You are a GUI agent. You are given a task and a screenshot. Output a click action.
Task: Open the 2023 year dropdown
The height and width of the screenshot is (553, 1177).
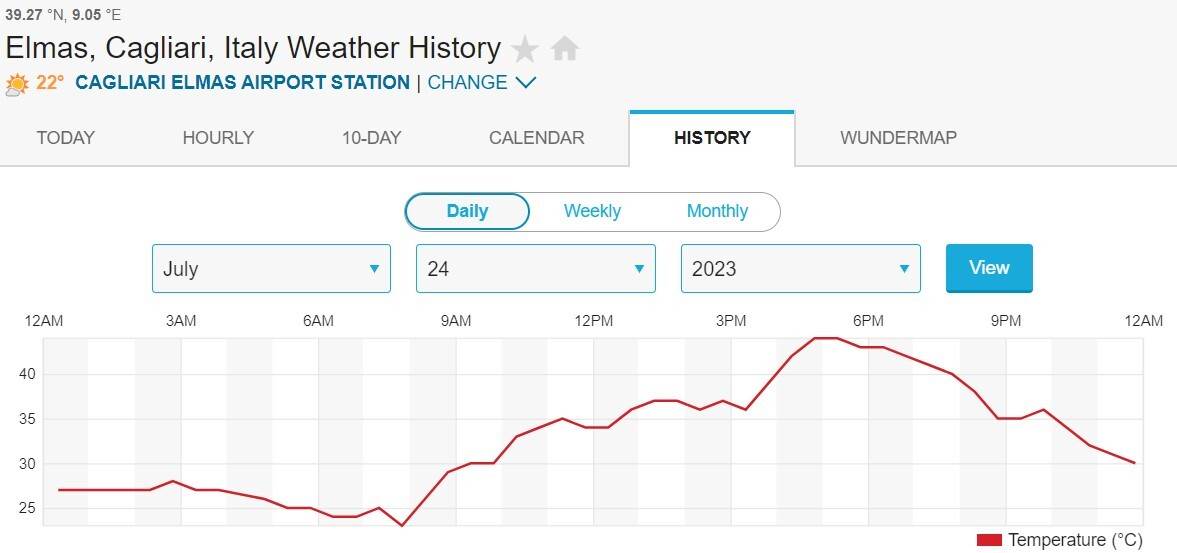[x=800, y=269]
